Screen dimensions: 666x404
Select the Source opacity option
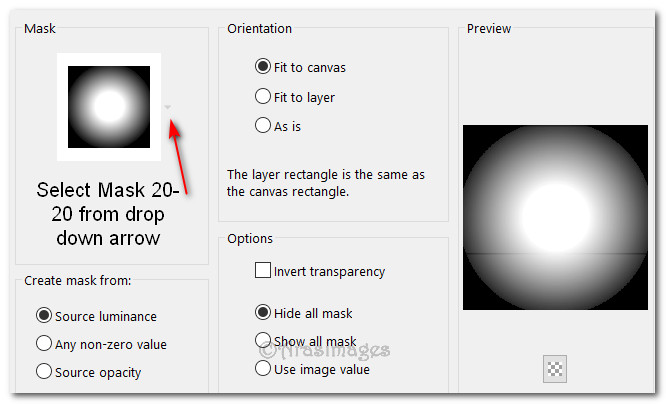point(44,372)
